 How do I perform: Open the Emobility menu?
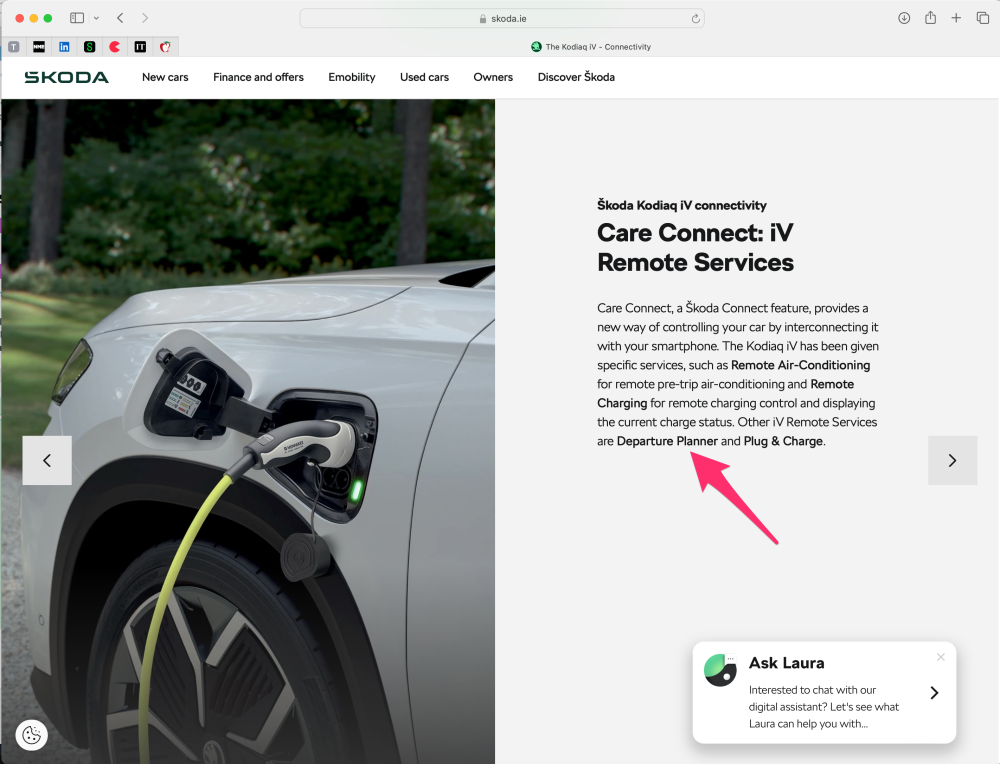352,77
